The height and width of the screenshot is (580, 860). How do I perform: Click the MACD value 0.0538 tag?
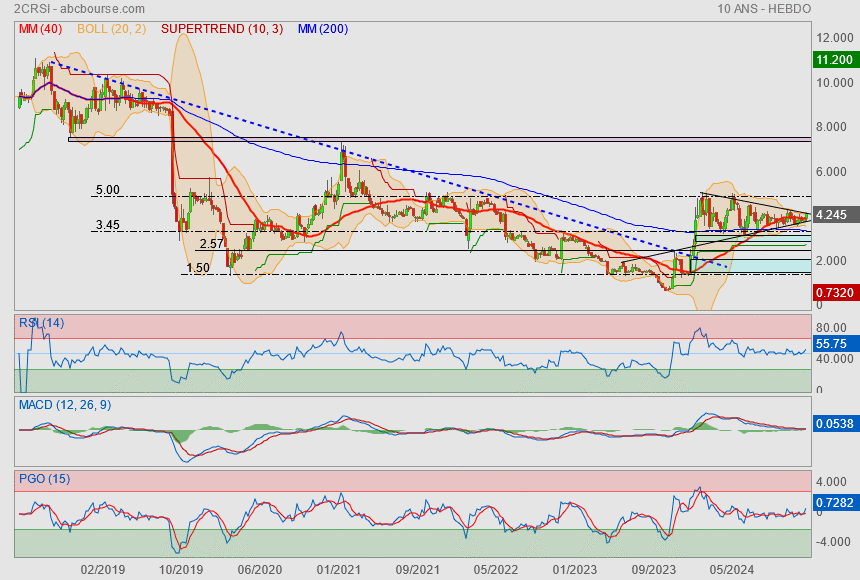835,424
